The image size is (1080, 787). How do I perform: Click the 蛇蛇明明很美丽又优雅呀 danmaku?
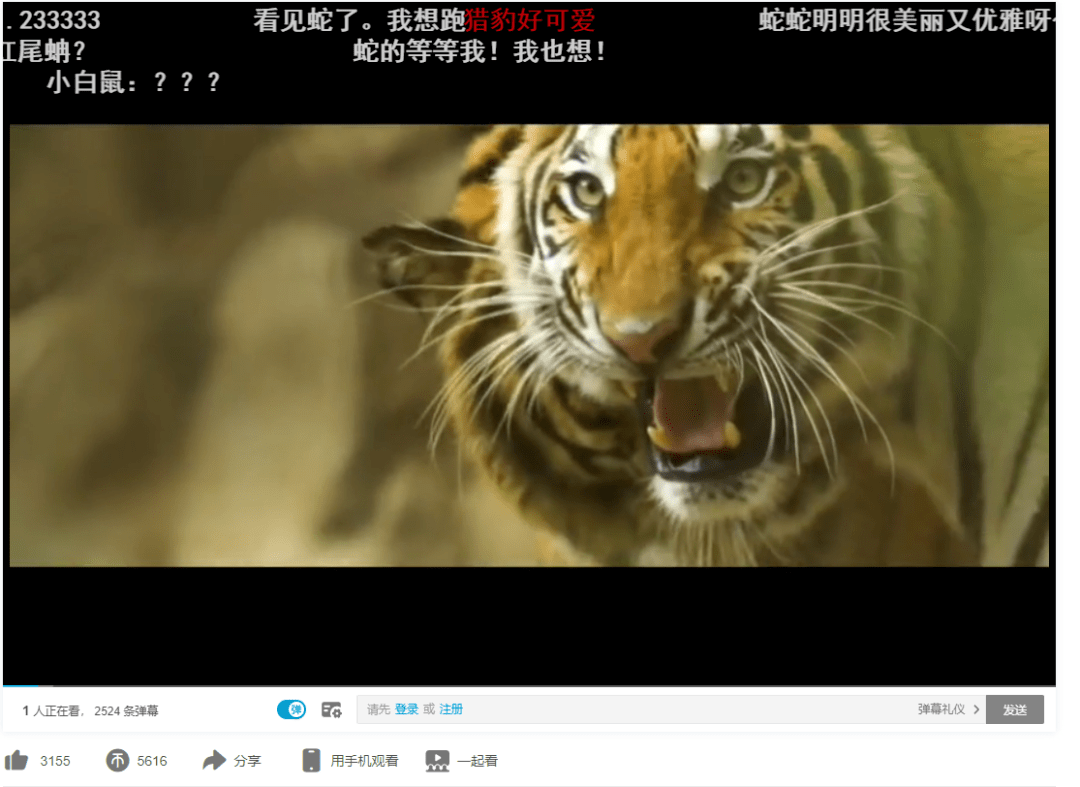click(907, 21)
